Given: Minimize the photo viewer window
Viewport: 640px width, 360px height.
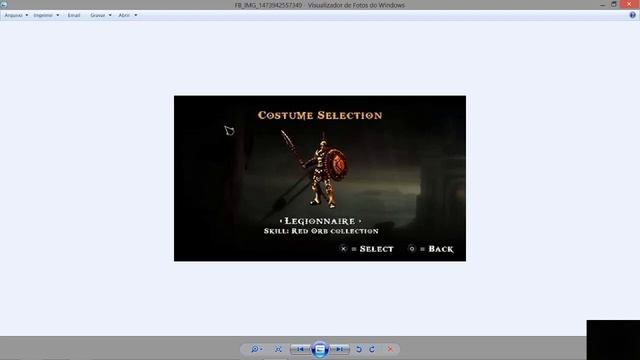Looking at the screenshot, I should tap(602, 4).
